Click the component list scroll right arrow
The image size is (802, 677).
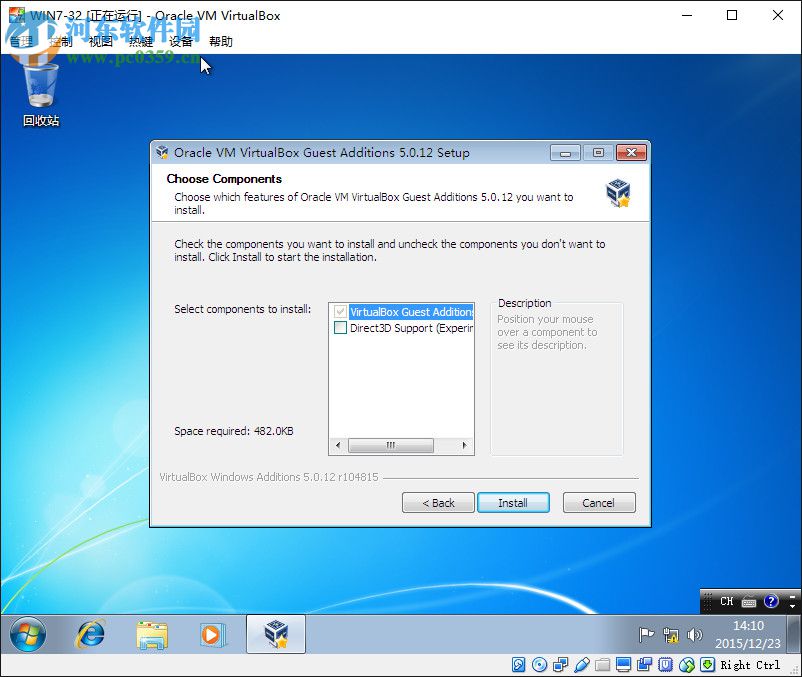pos(464,445)
